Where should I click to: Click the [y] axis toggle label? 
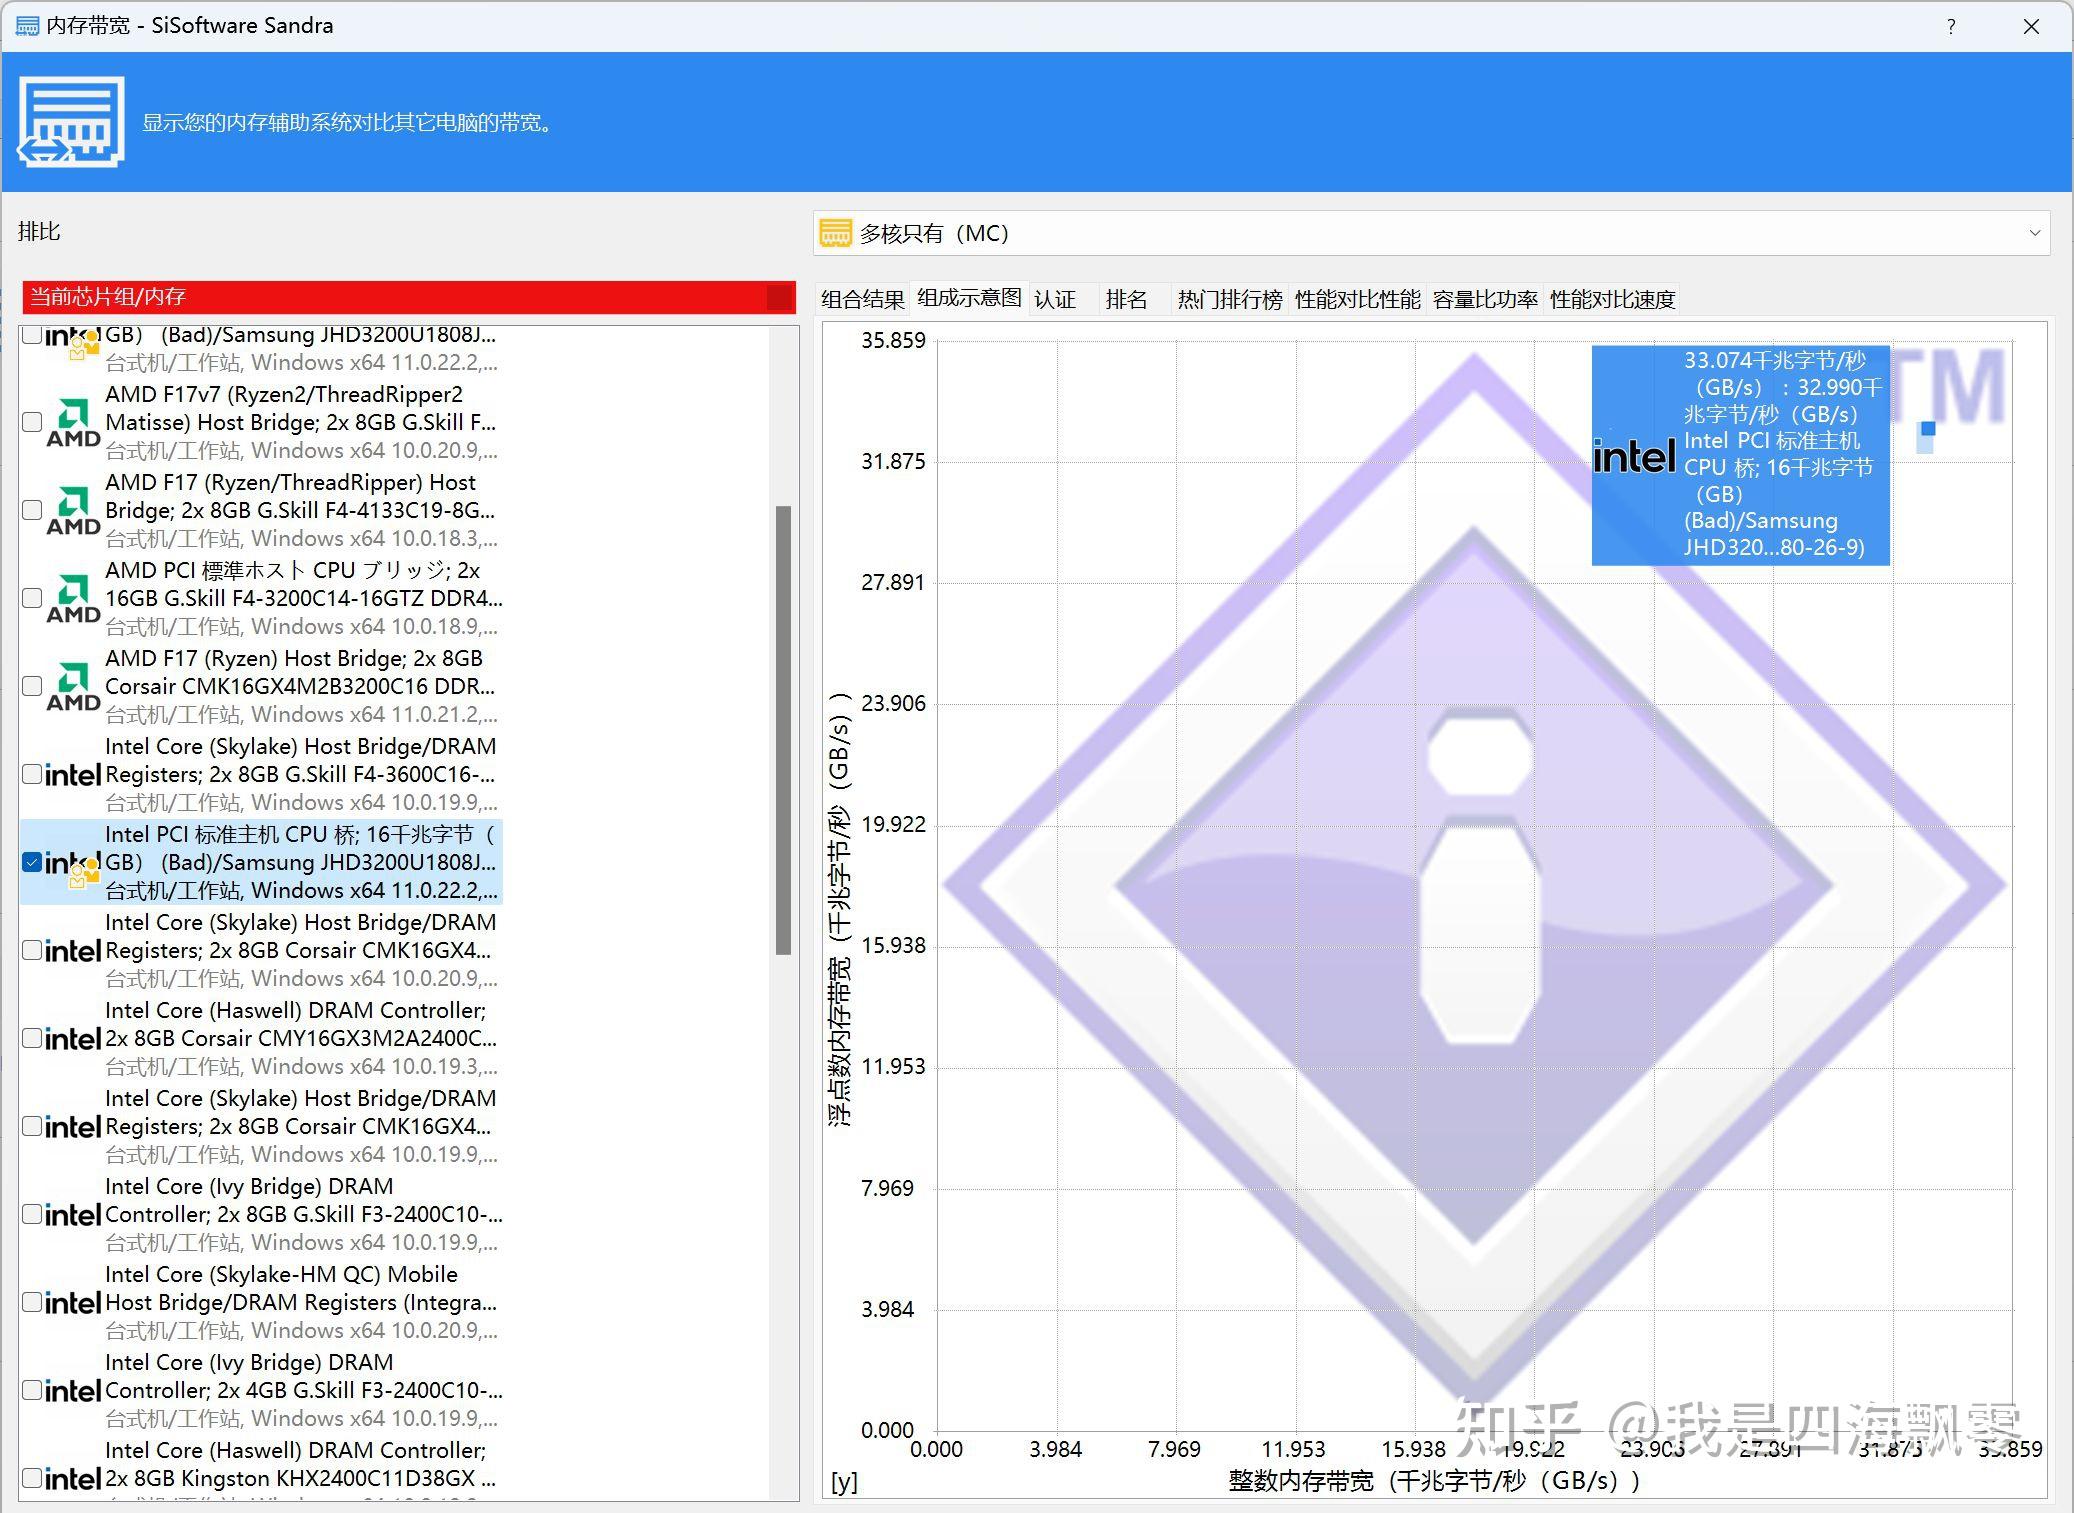coord(844,1481)
